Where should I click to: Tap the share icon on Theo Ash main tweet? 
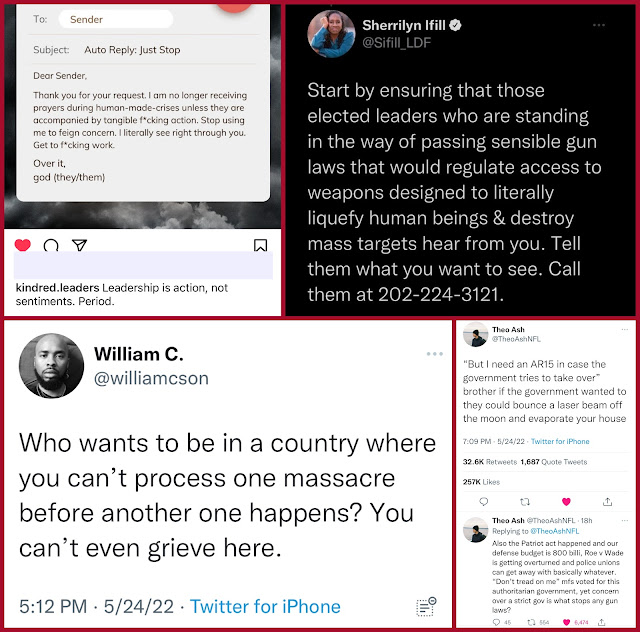607,501
